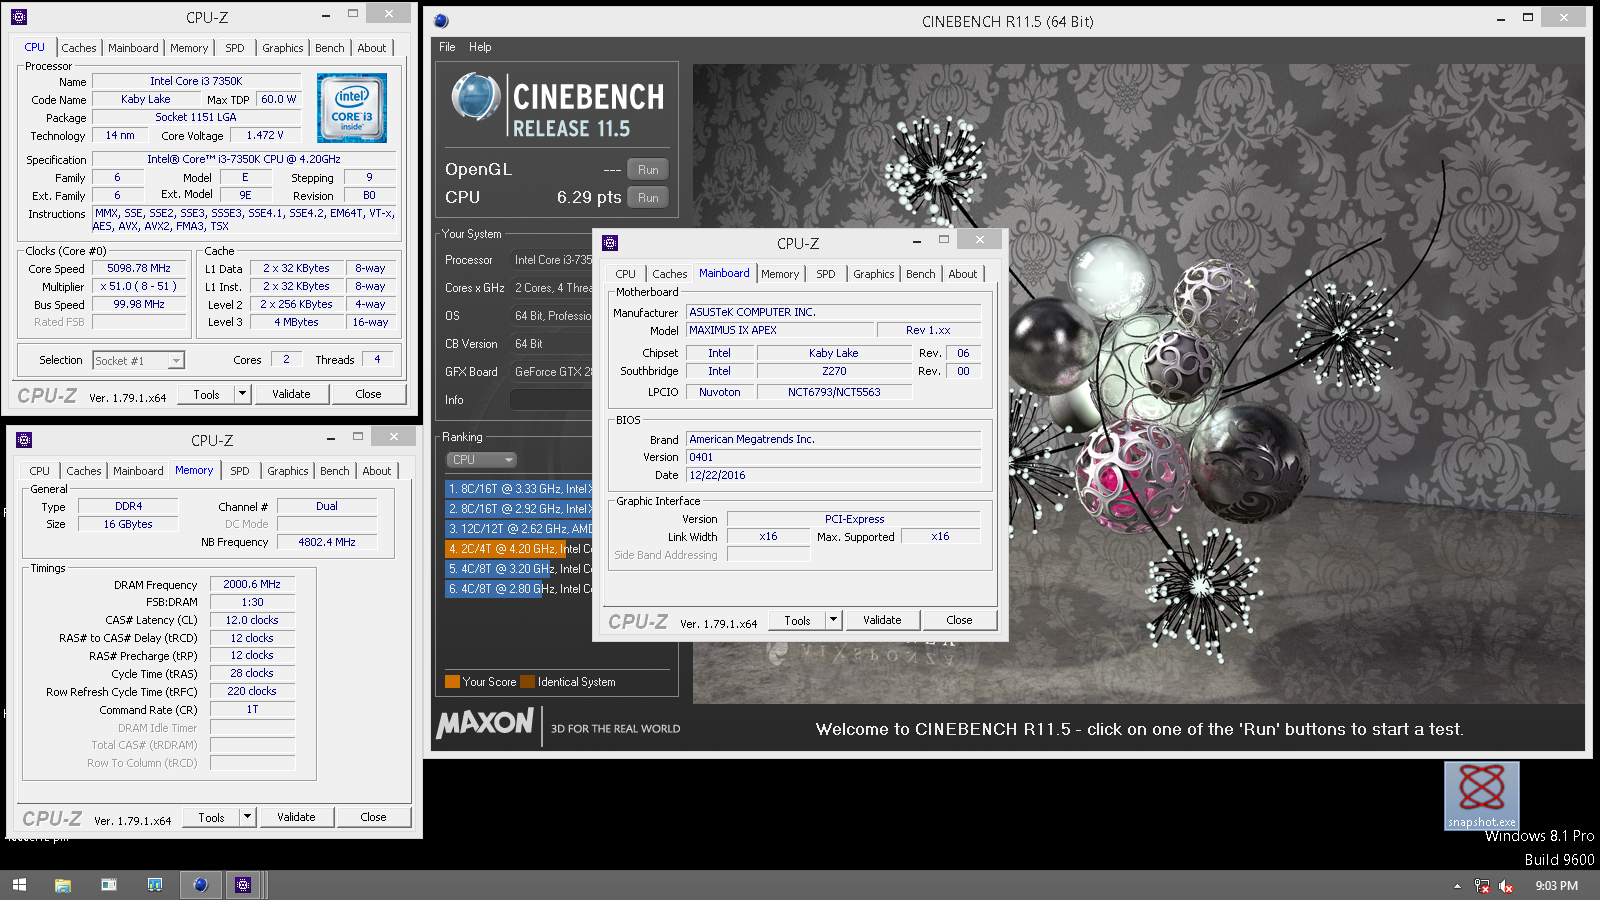Click Tools button in Mainboard CPU-Z window
The image size is (1600, 900).
(x=797, y=620)
